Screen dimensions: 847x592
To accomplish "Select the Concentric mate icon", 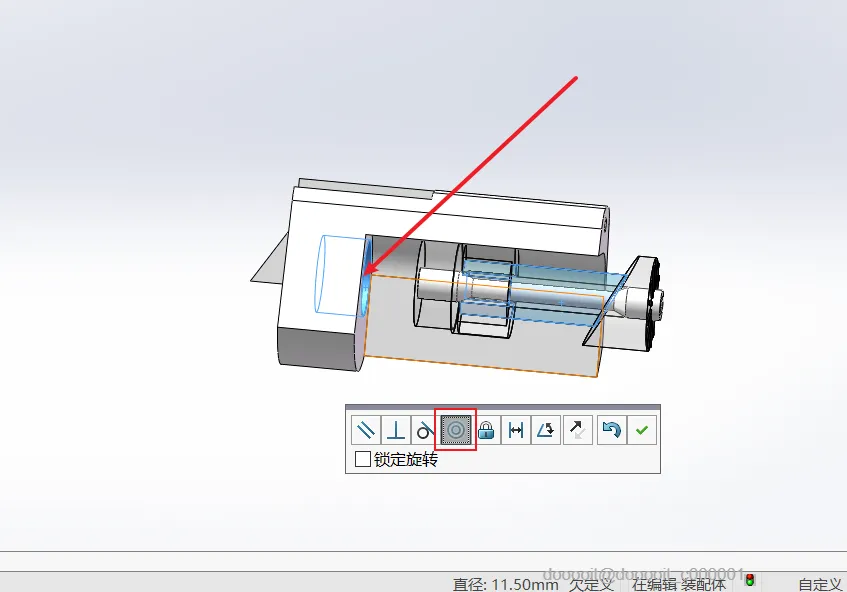I will pos(455,430).
